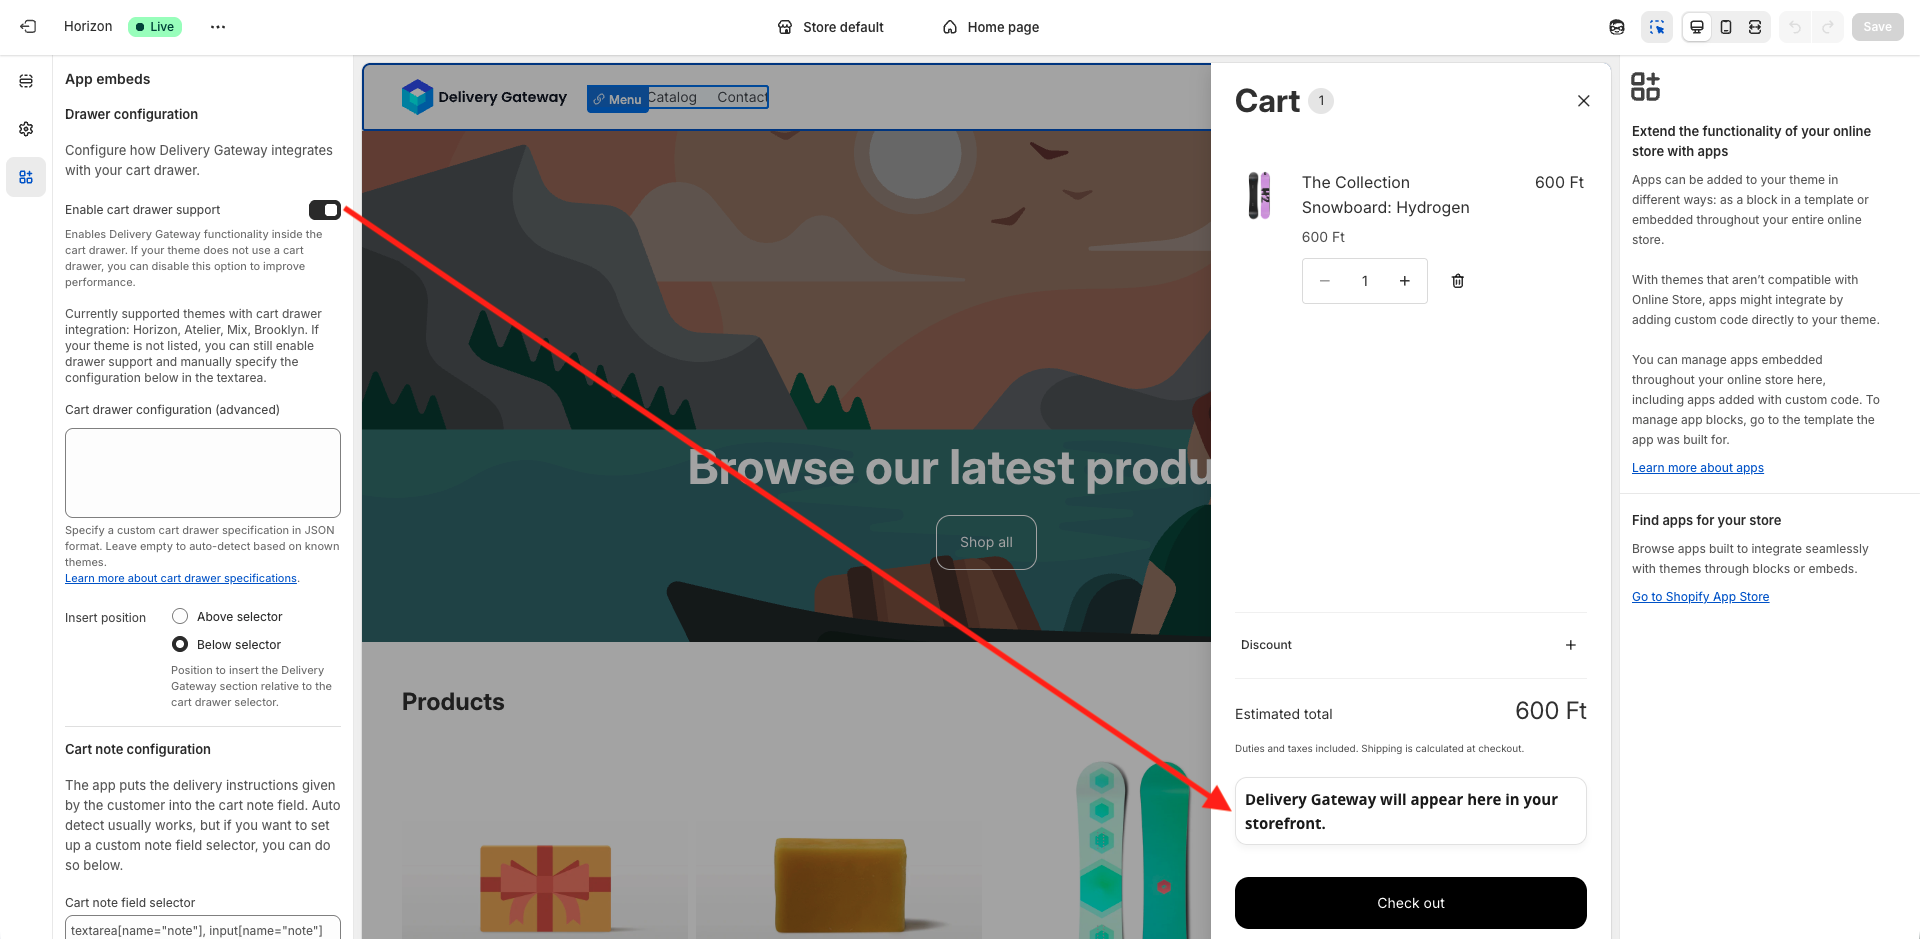Switch to mobile preview view
This screenshot has width=1920, height=939.
pyautogui.click(x=1726, y=27)
